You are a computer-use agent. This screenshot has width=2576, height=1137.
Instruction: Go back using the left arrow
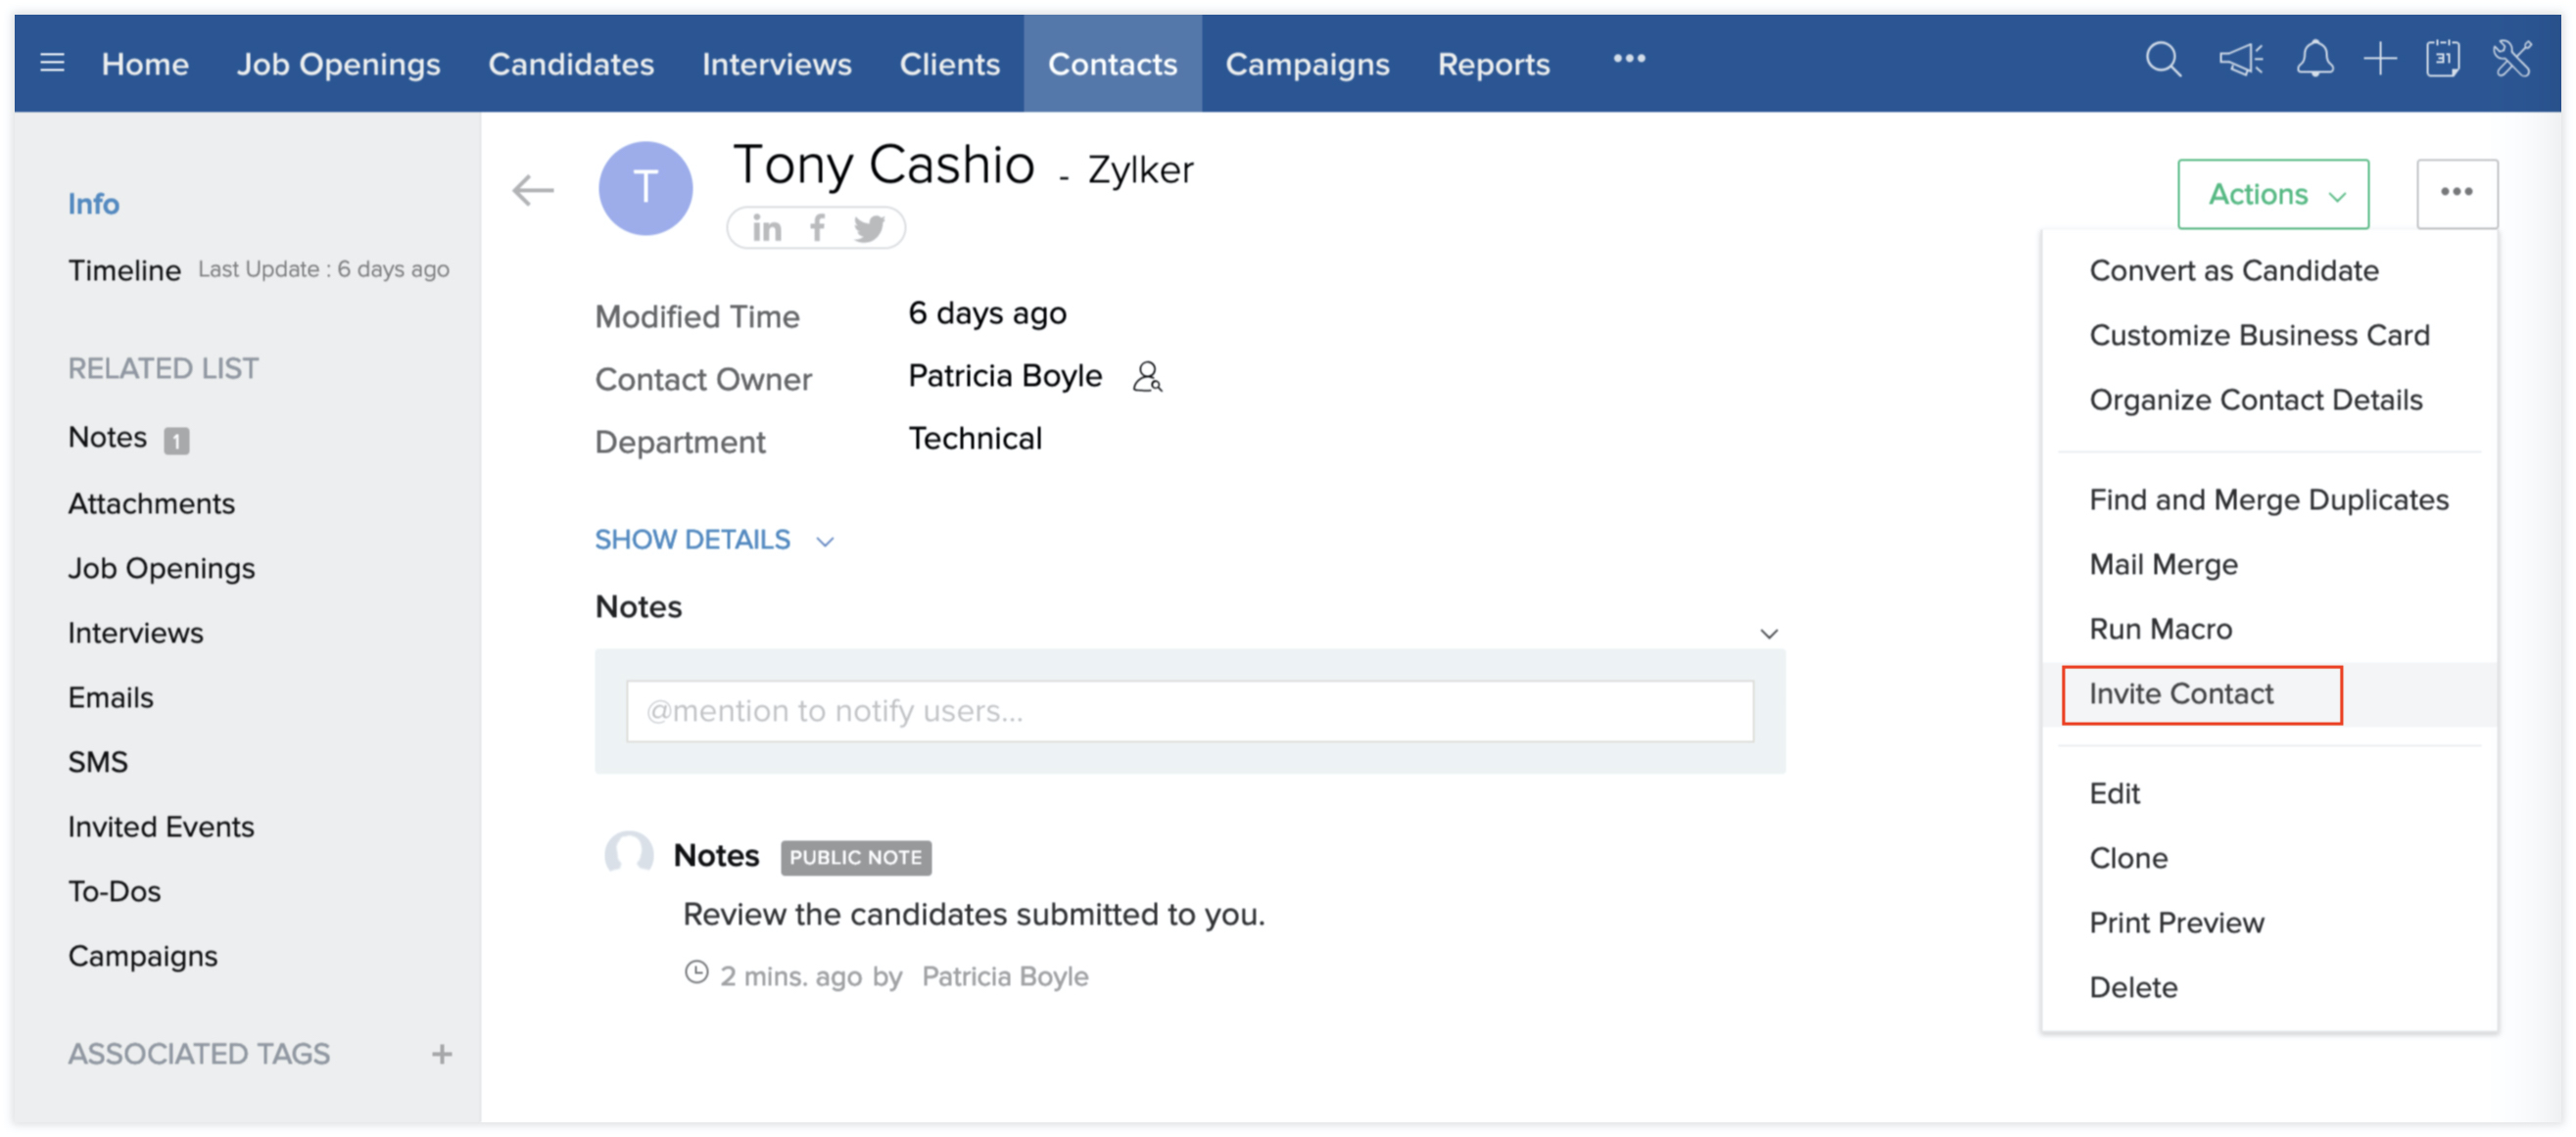pyautogui.click(x=532, y=190)
